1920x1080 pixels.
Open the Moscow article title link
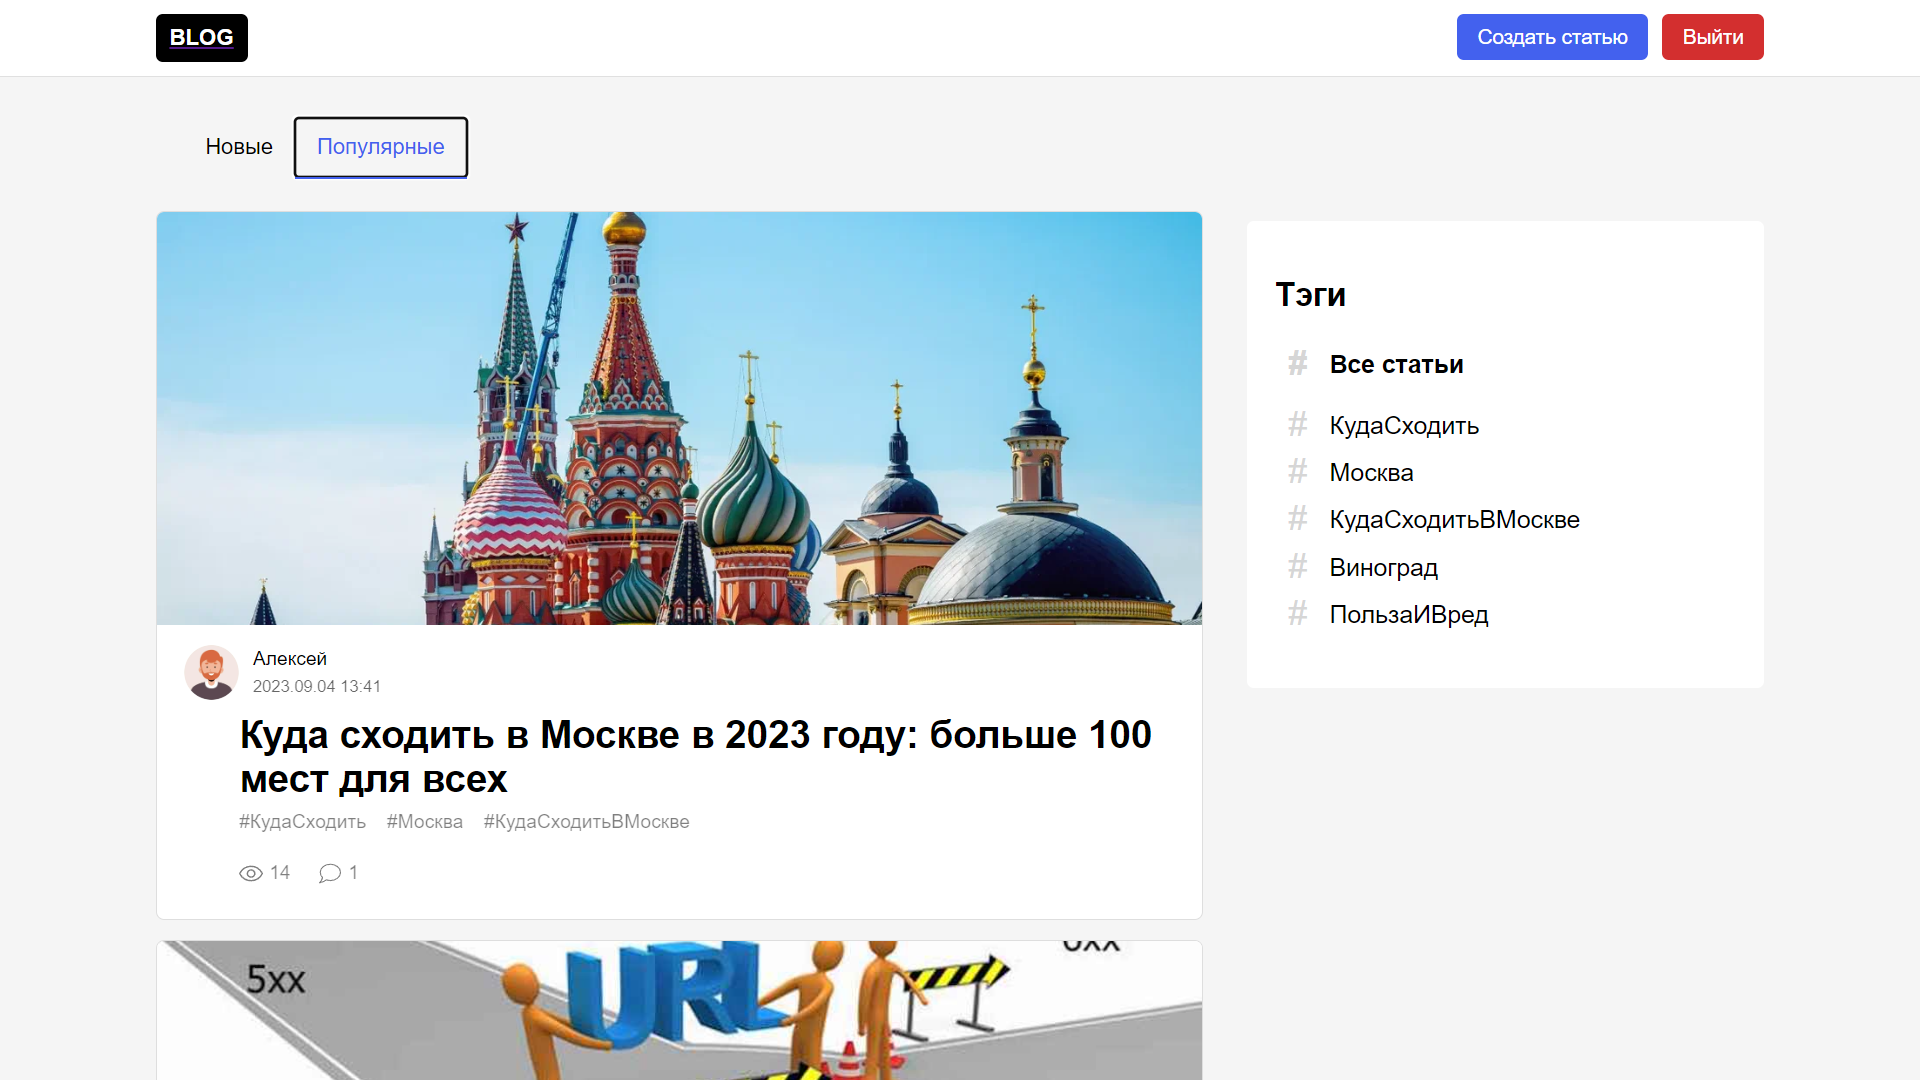click(696, 756)
